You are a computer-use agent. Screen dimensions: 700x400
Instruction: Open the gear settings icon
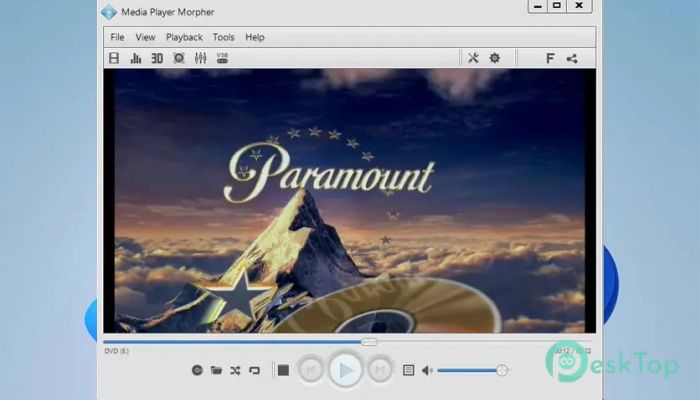click(x=495, y=58)
